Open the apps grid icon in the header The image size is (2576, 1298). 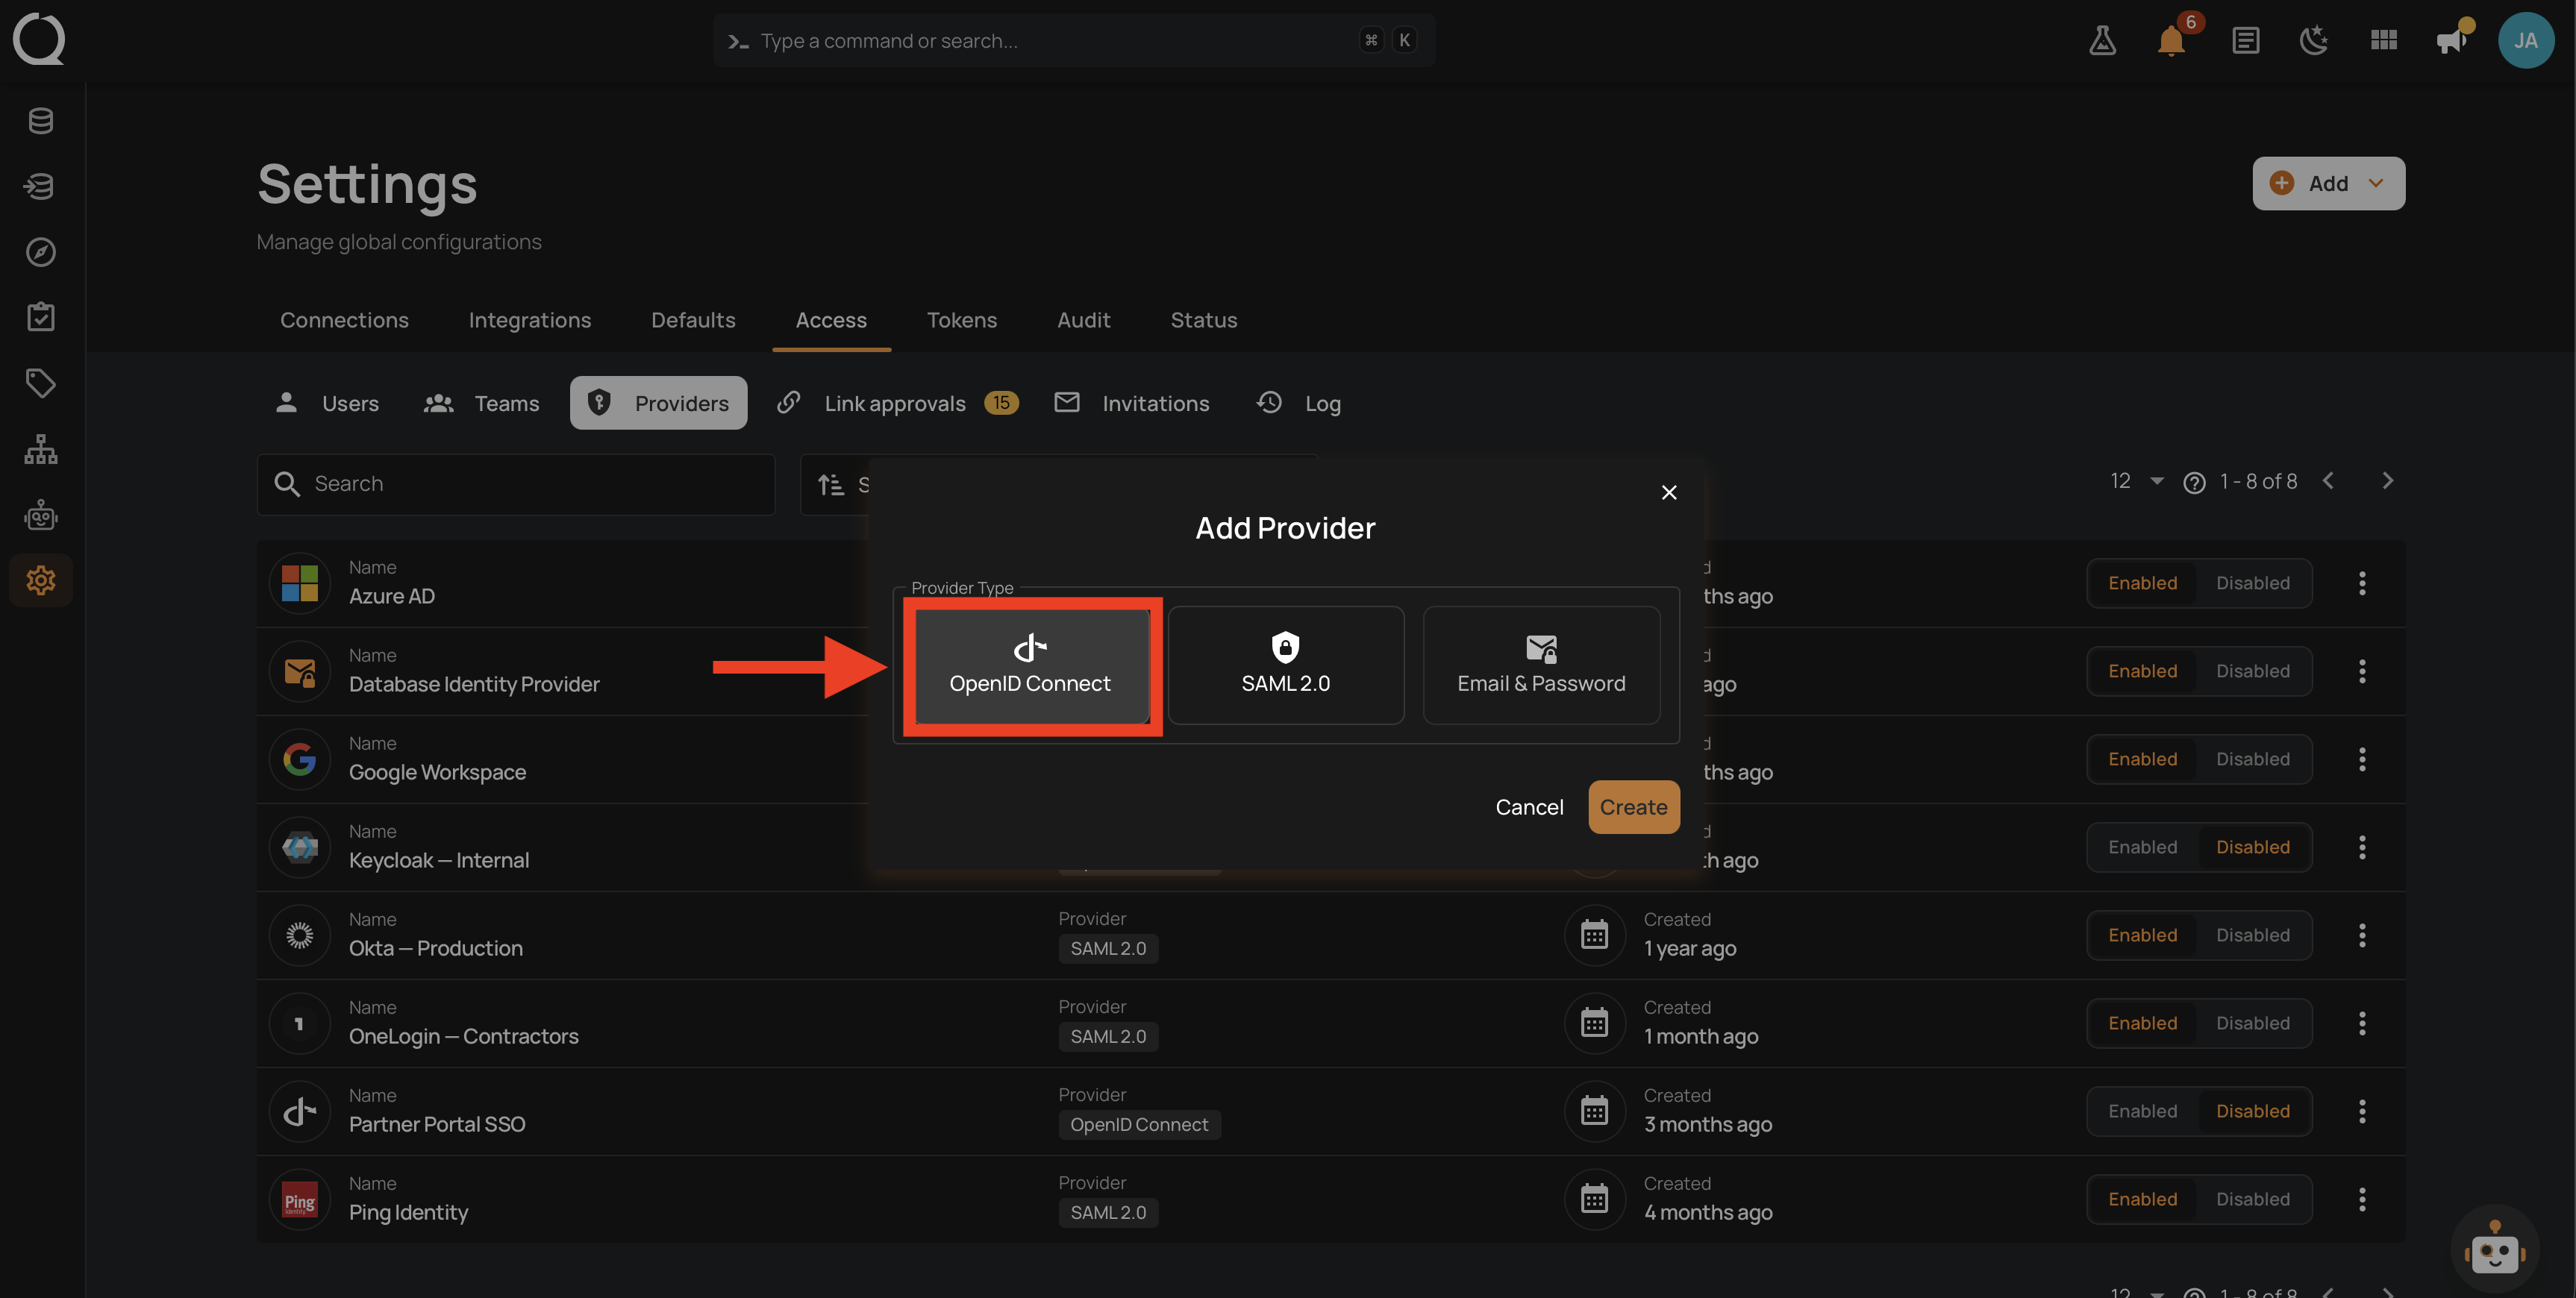click(2384, 41)
